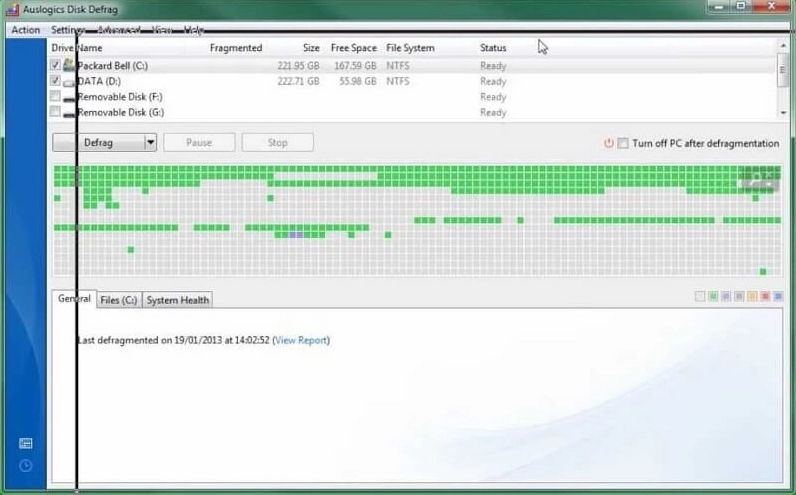Click the calendar icon in left sidebar

point(25,443)
